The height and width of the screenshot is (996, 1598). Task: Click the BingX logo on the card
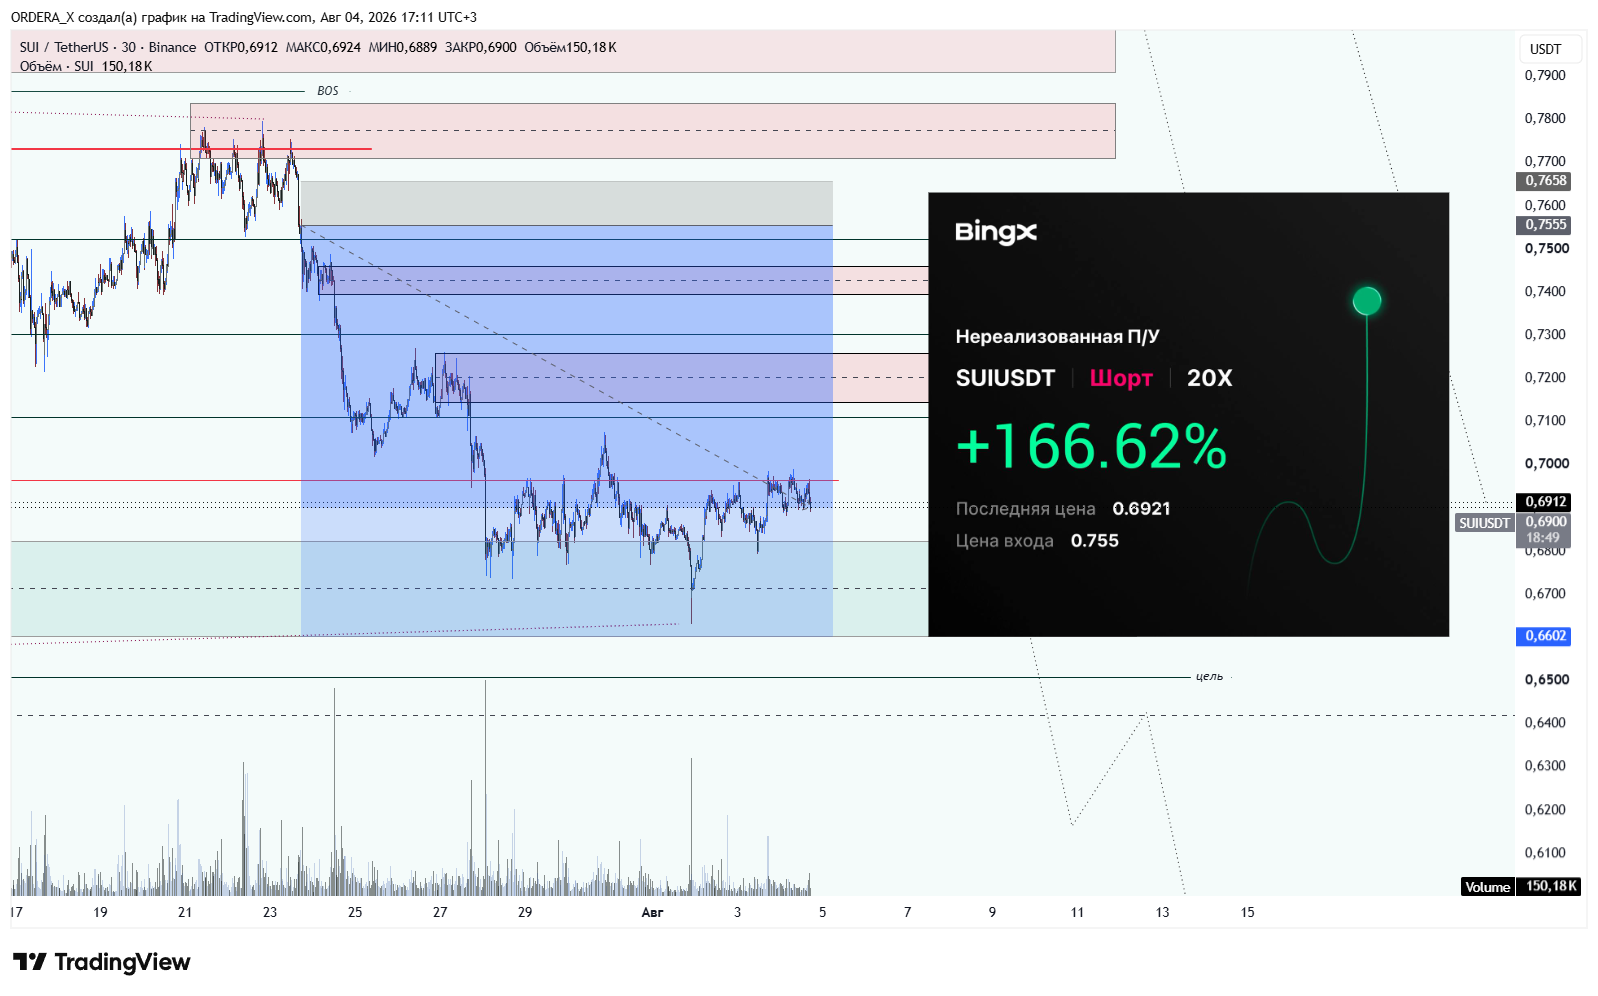pos(996,232)
